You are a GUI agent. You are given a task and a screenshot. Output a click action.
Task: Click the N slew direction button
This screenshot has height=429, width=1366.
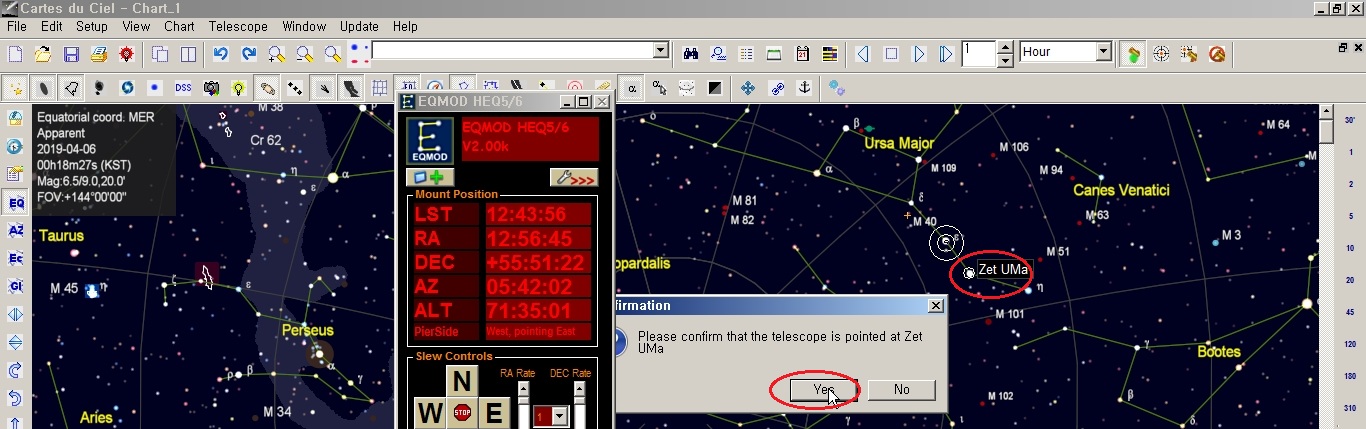(461, 381)
